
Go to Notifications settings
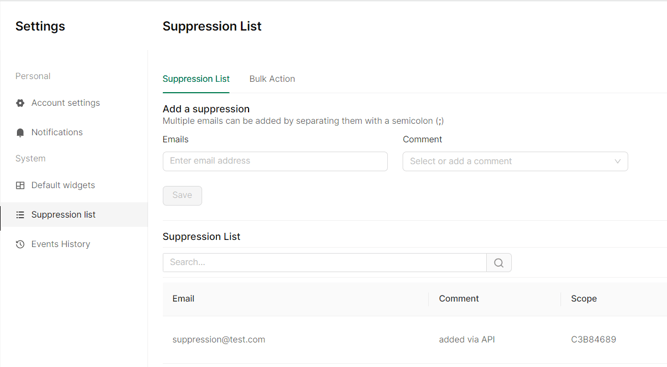coord(57,132)
